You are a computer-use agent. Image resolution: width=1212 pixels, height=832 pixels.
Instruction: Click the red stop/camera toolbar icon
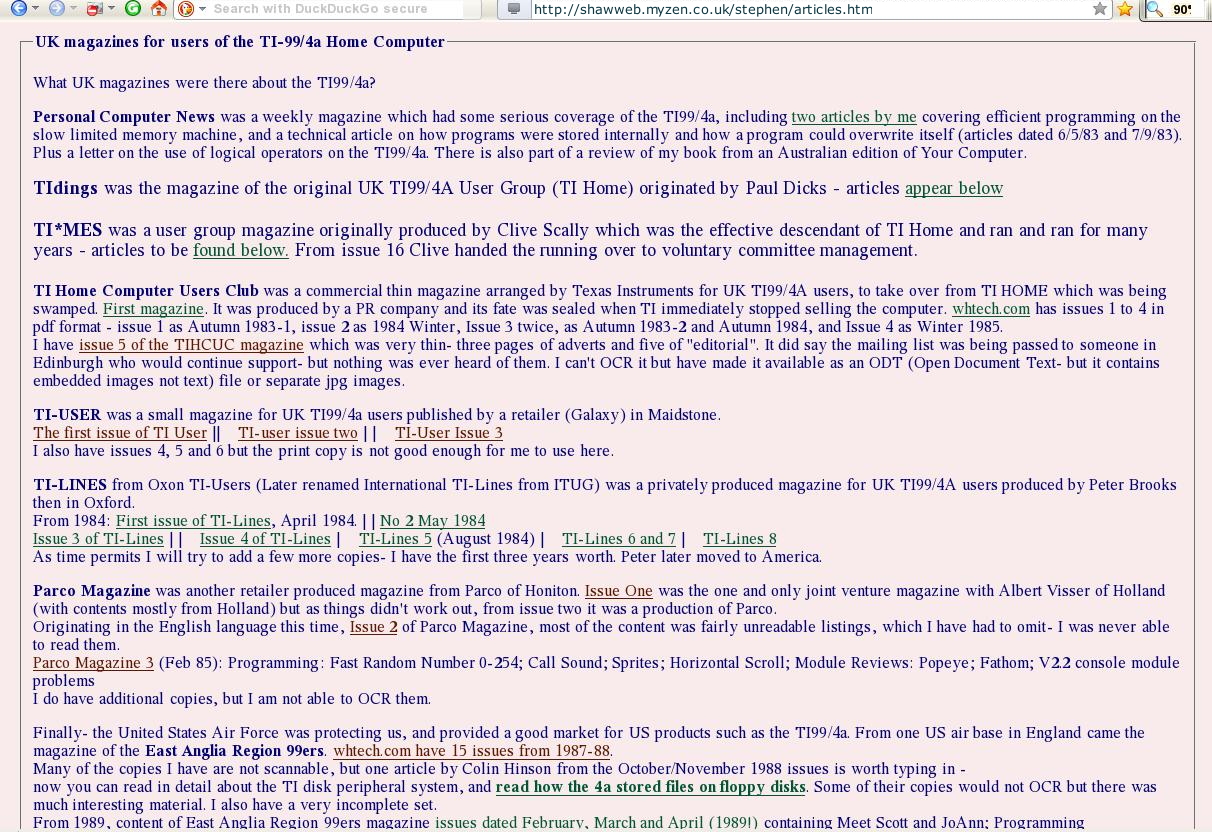94,8
